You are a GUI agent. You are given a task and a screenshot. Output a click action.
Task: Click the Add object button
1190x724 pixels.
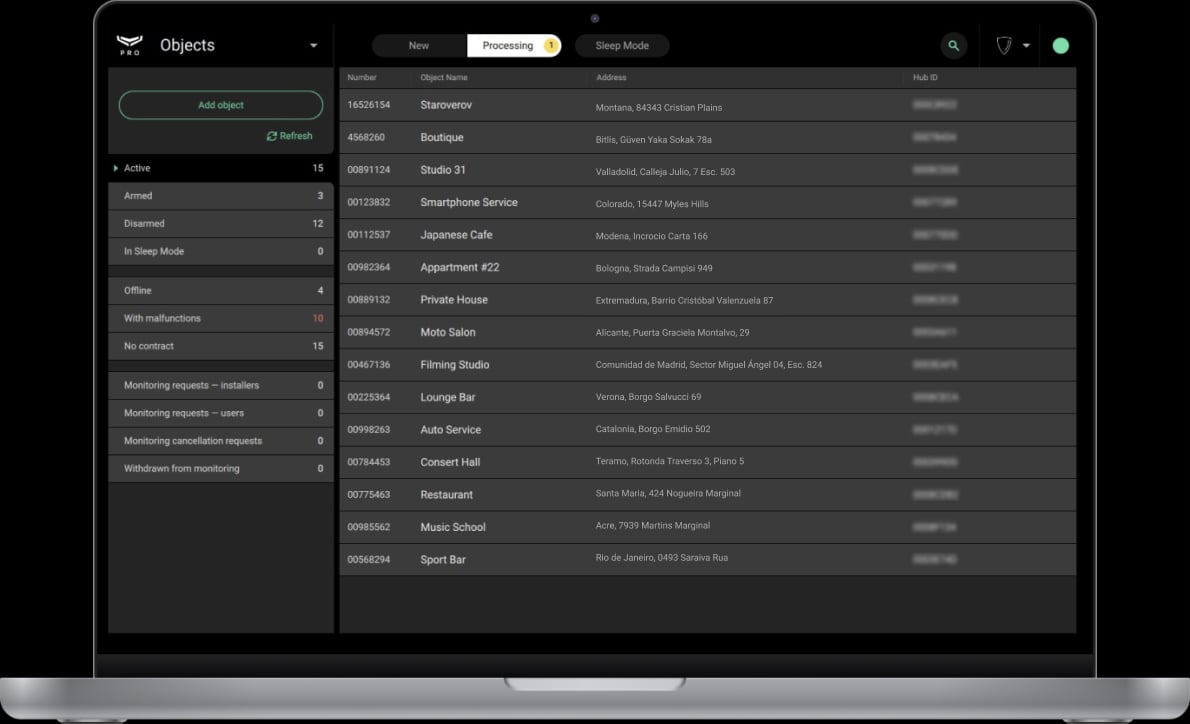click(220, 104)
